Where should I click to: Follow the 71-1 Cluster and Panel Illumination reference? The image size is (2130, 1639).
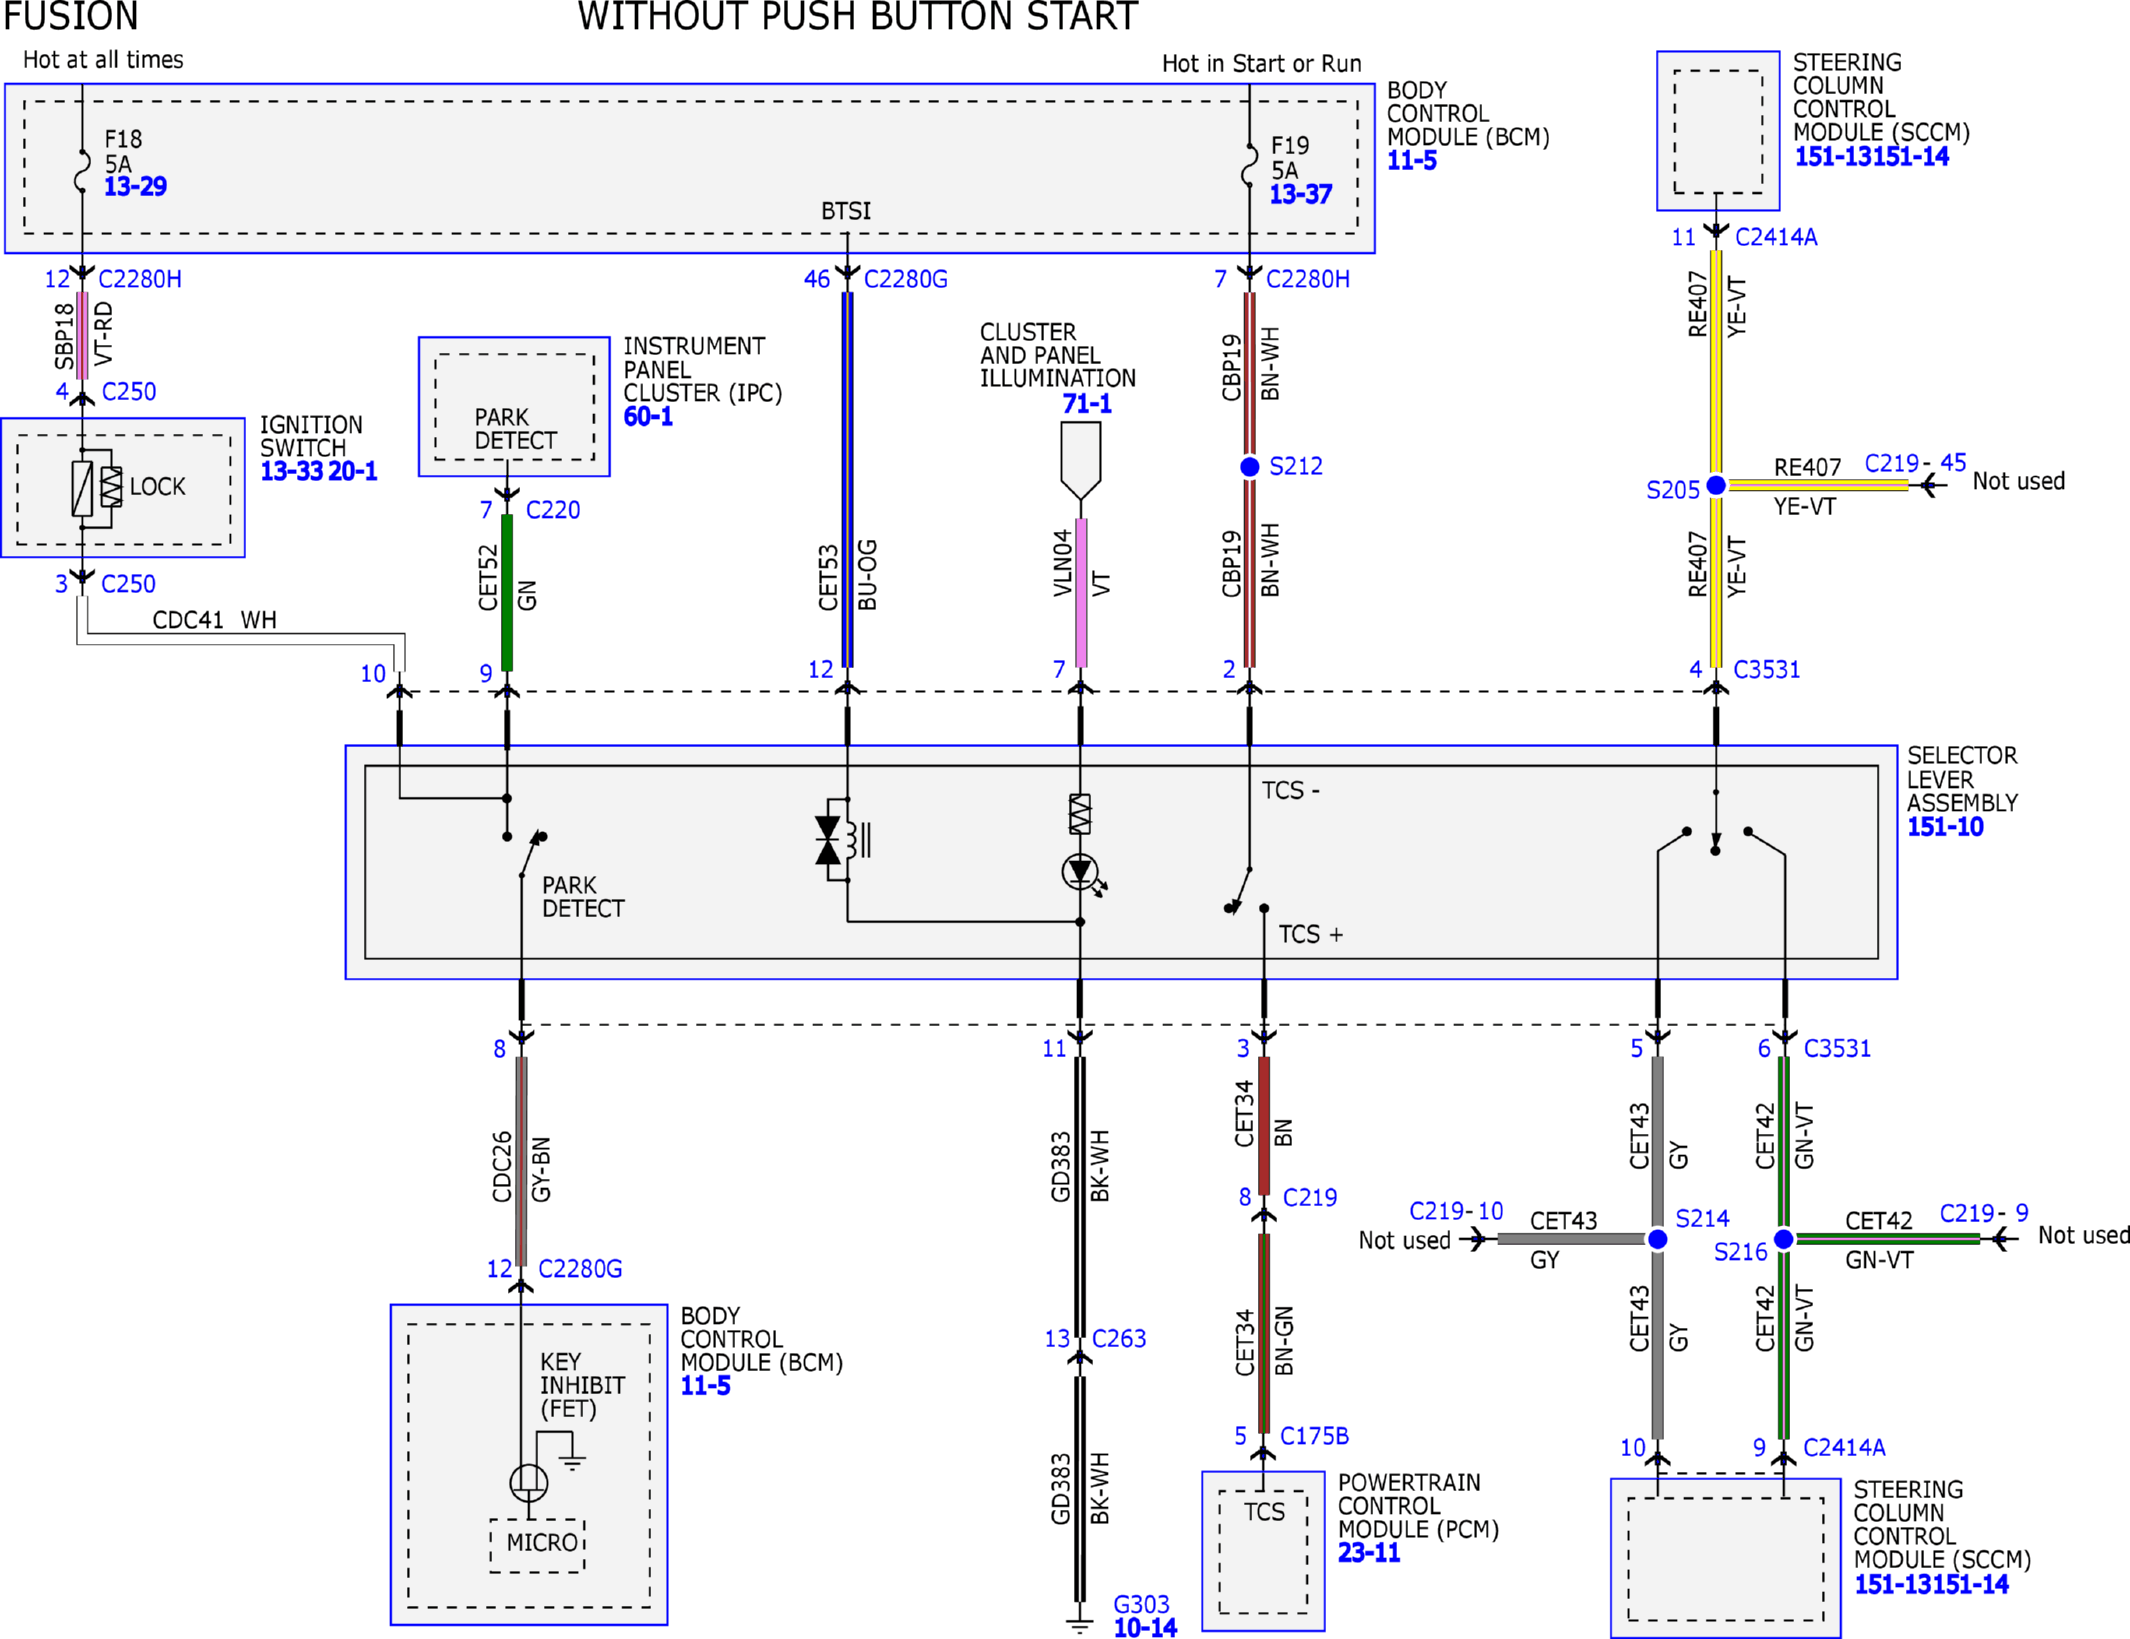(x=1086, y=404)
